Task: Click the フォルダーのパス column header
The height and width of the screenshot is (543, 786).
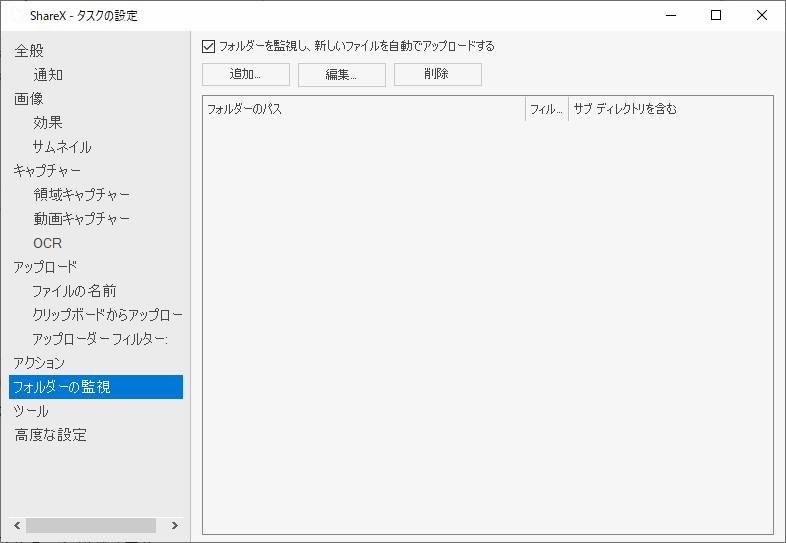Action: (364, 109)
